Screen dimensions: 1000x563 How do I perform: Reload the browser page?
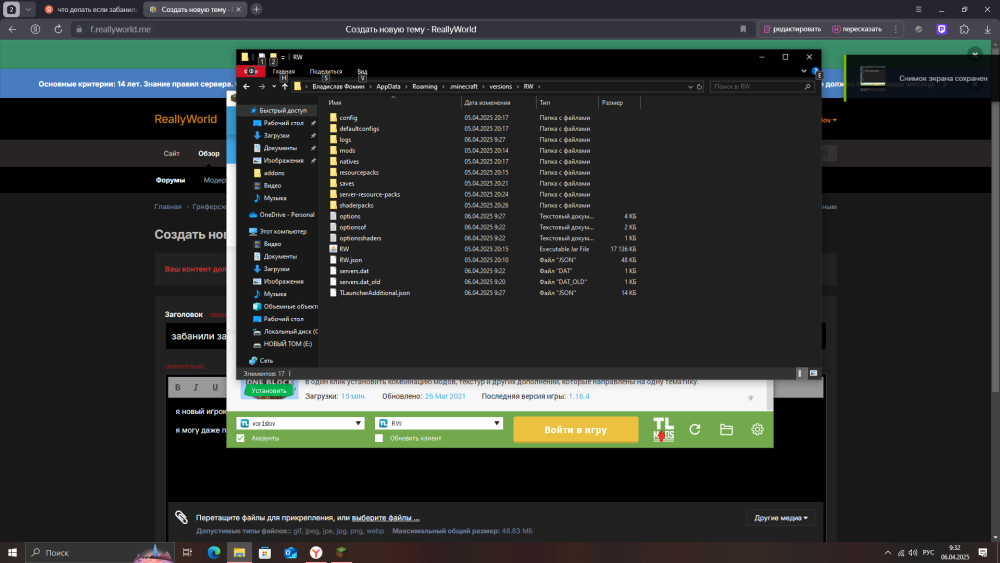coord(58,29)
